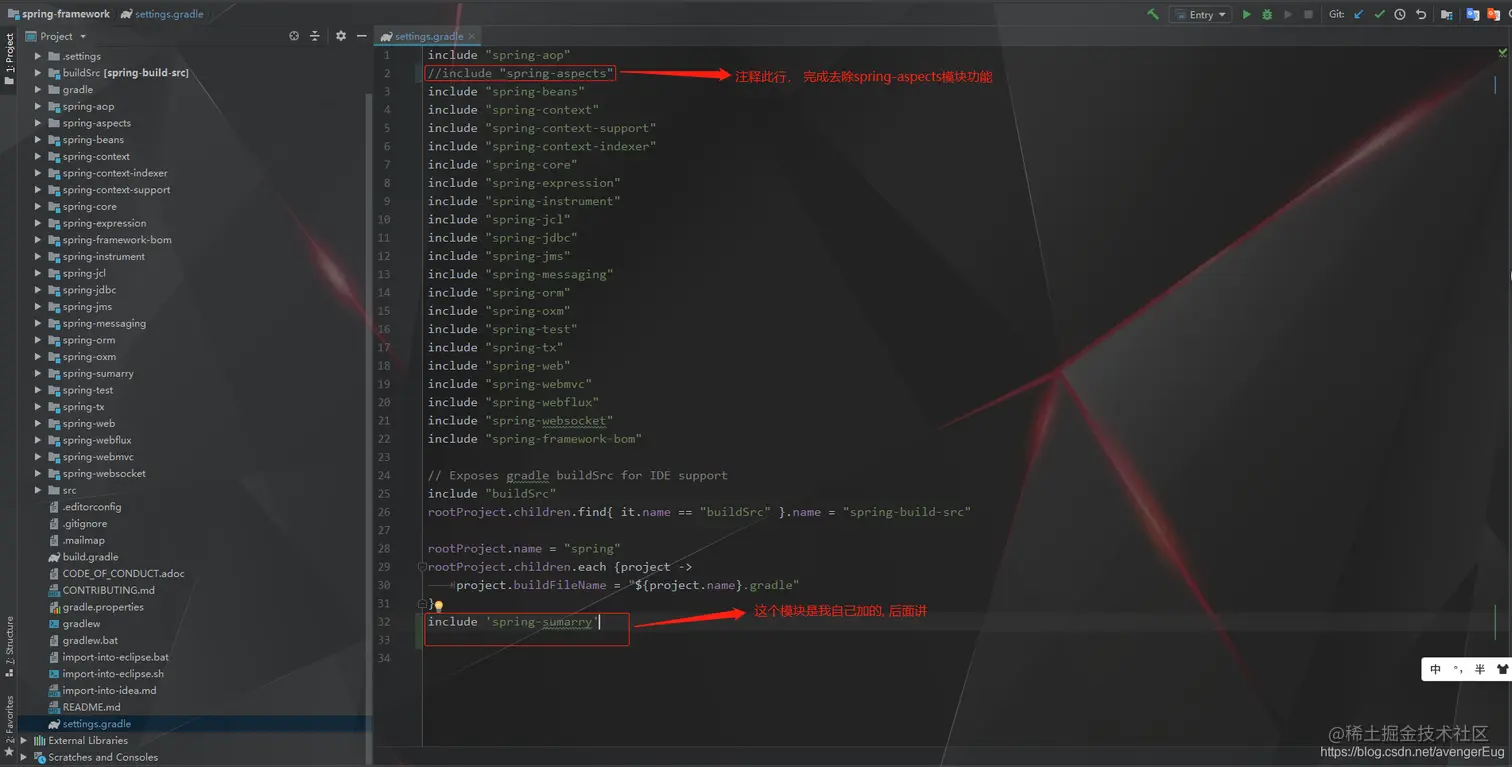The width and height of the screenshot is (1512, 767).
Task: Click the blue Translate plugin icon
Action: coord(1472,14)
